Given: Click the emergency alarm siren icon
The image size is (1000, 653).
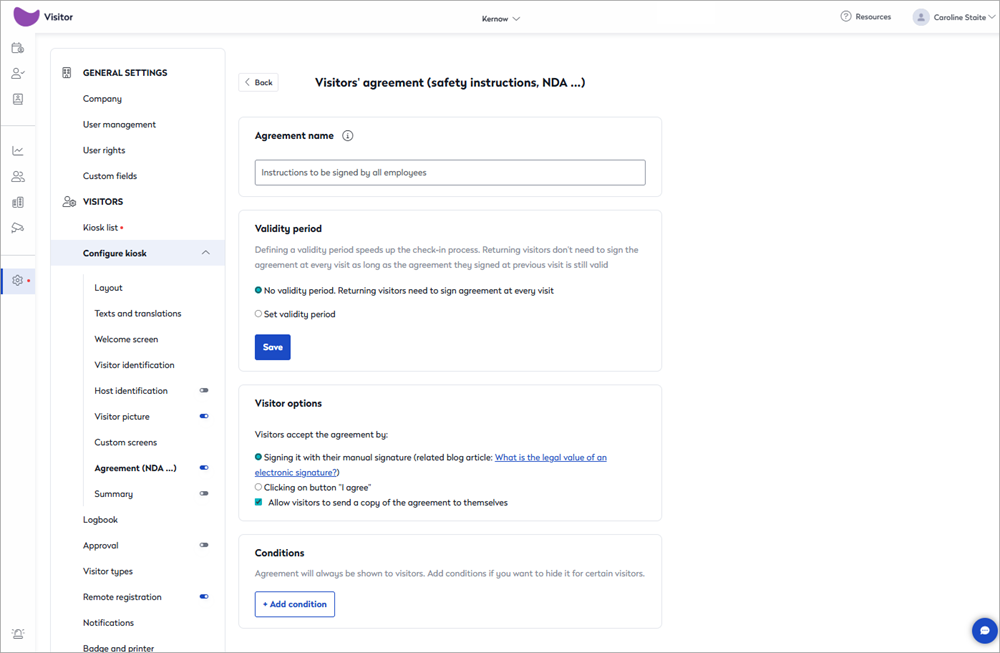Looking at the screenshot, I should 17,634.
